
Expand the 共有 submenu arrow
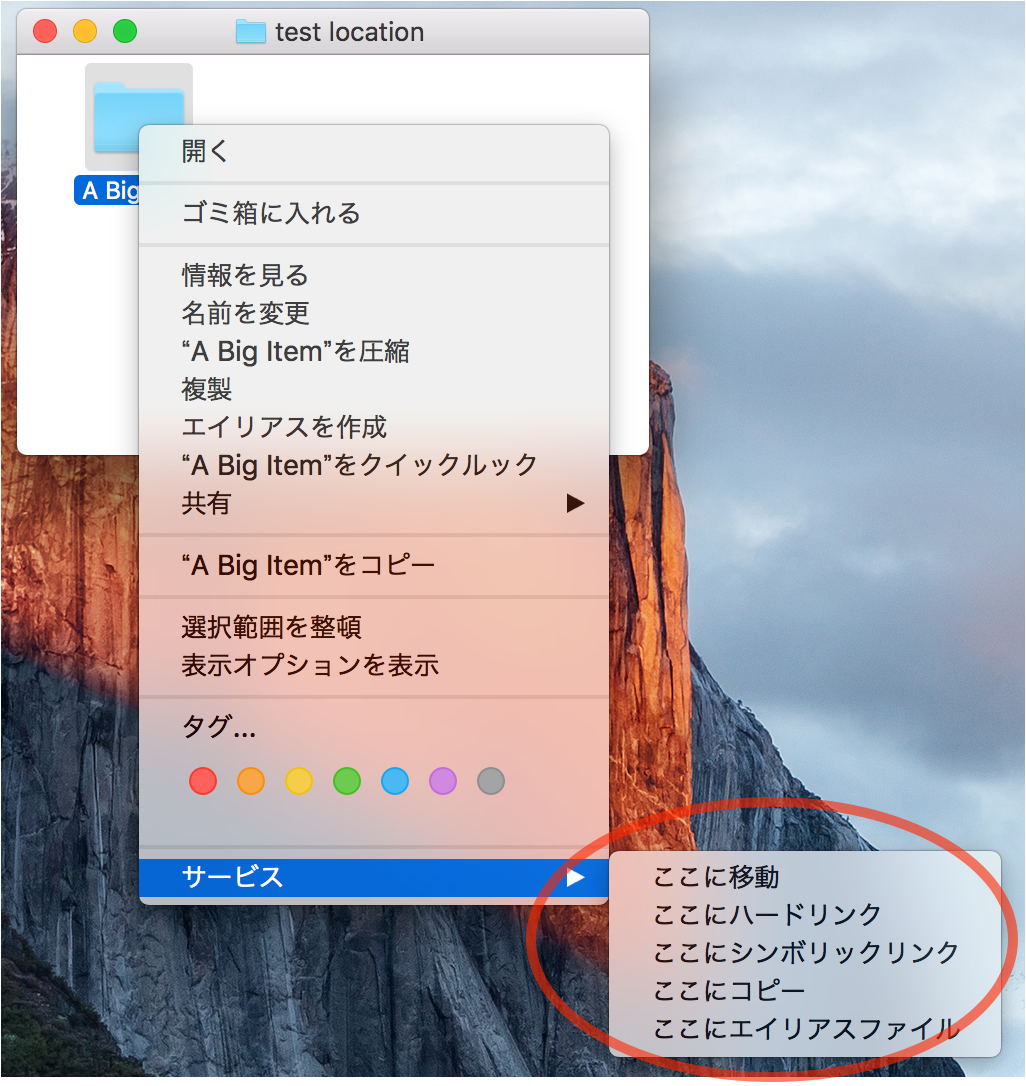pos(575,504)
